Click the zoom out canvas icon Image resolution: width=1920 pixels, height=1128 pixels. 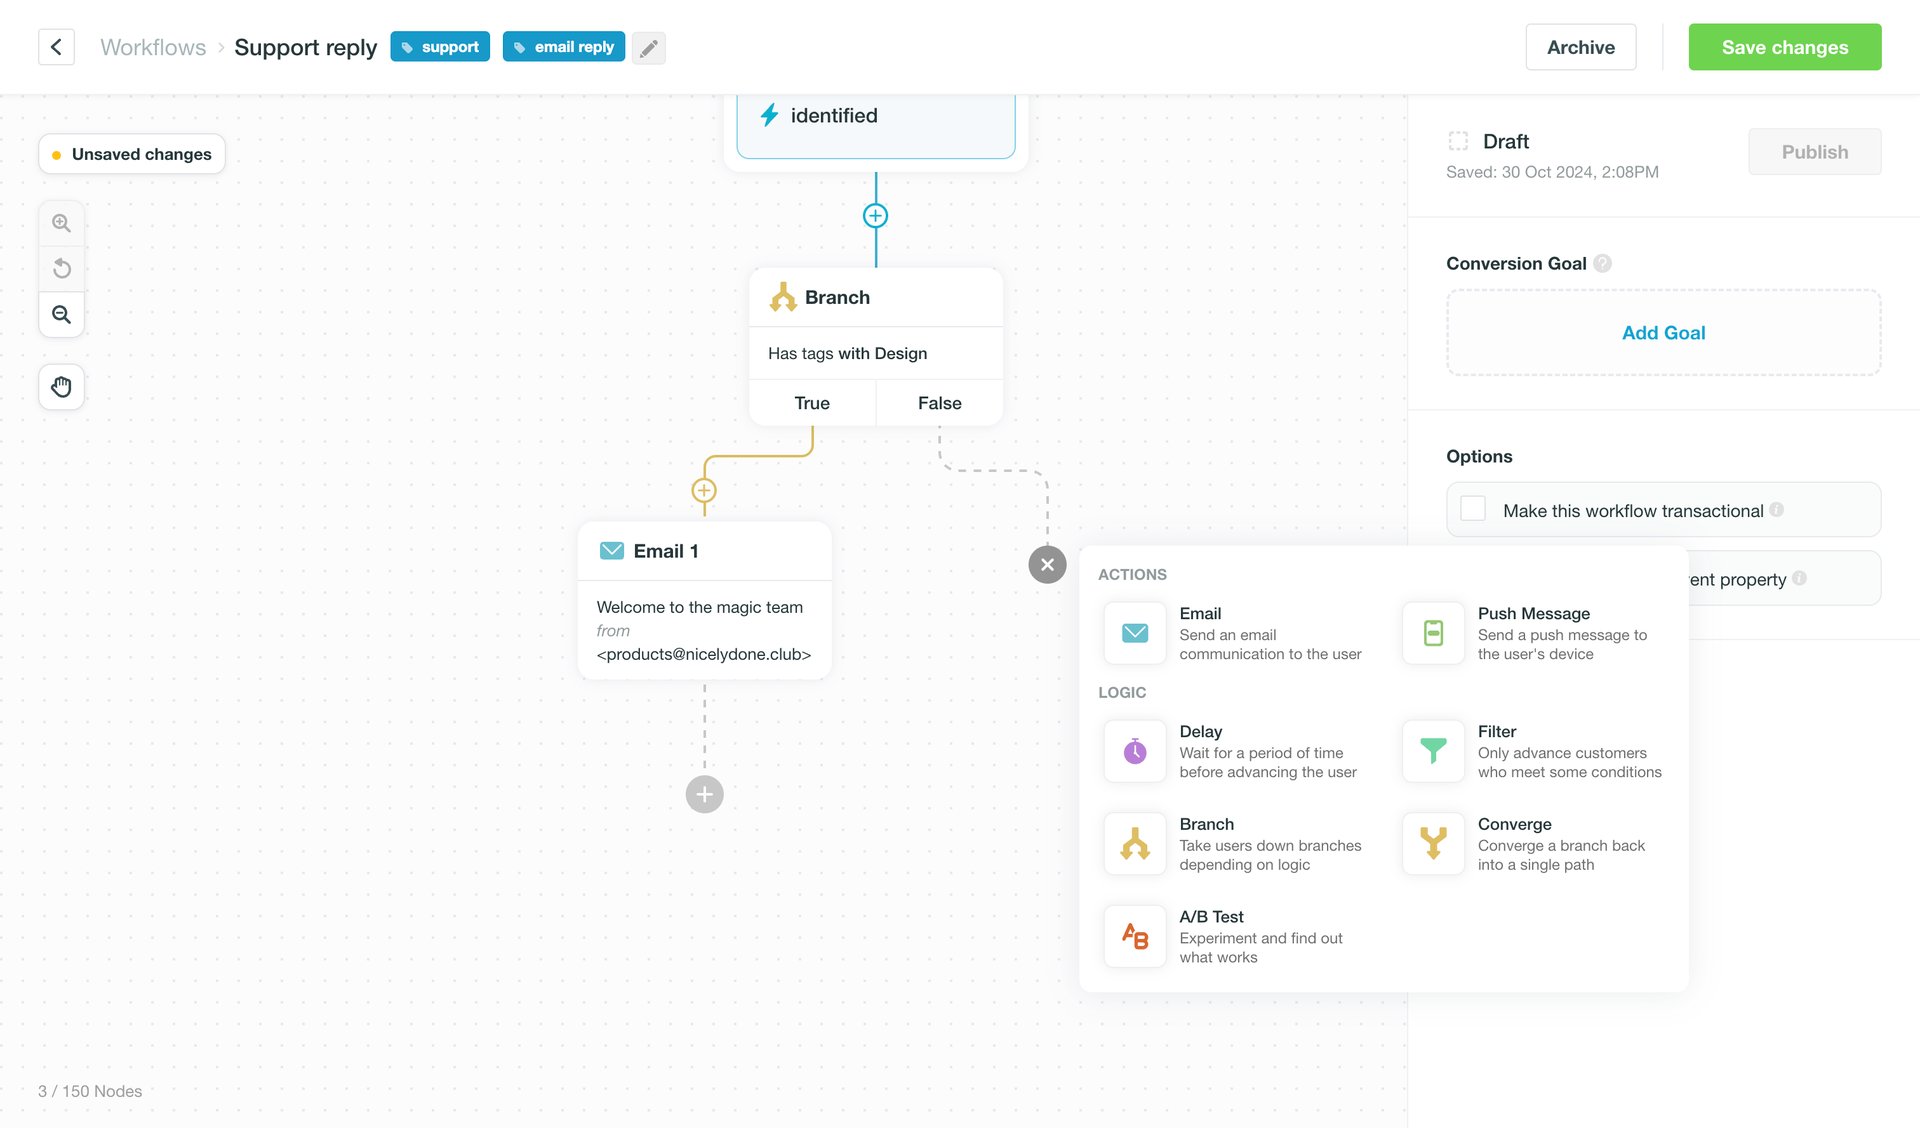[x=61, y=314]
